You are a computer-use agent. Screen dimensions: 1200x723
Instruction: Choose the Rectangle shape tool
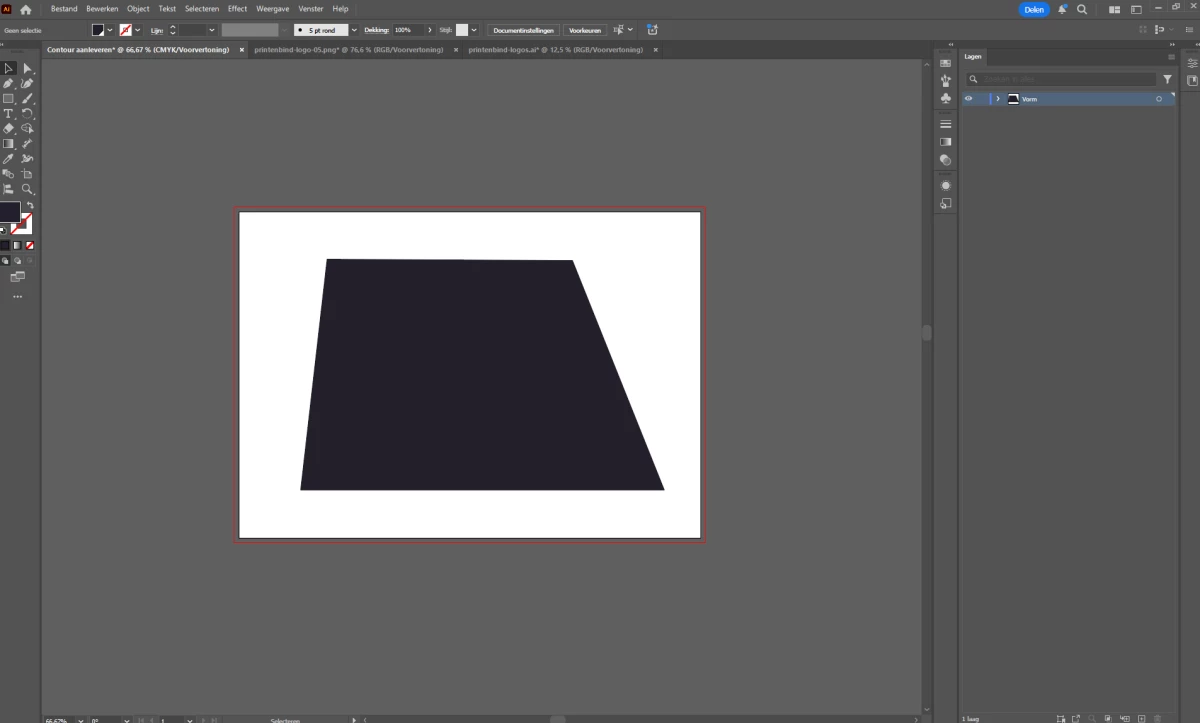pyautogui.click(x=8, y=99)
